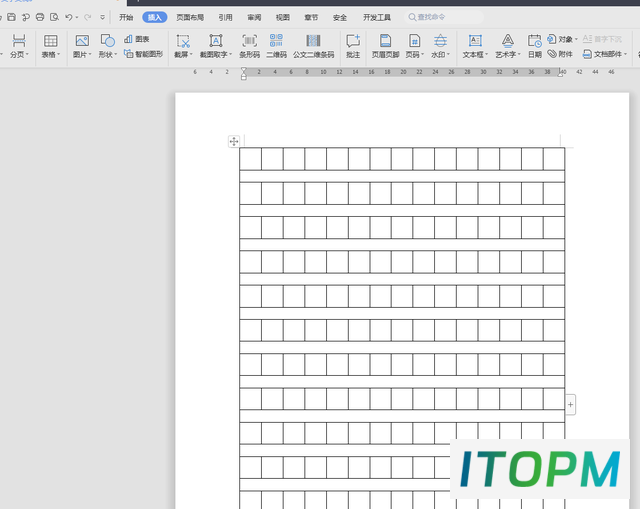Click the 截图取字 screenshot OCR icon
This screenshot has height=509, width=640.
[216, 41]
